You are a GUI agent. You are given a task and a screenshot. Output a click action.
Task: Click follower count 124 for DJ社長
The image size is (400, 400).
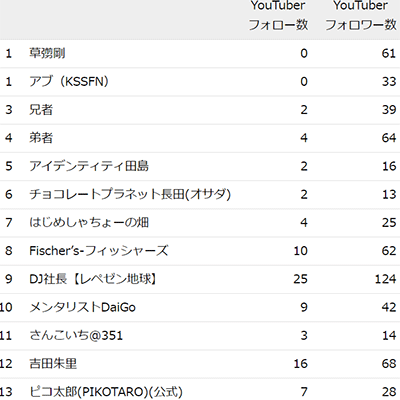pyautogui.click(x=386, y=279)
